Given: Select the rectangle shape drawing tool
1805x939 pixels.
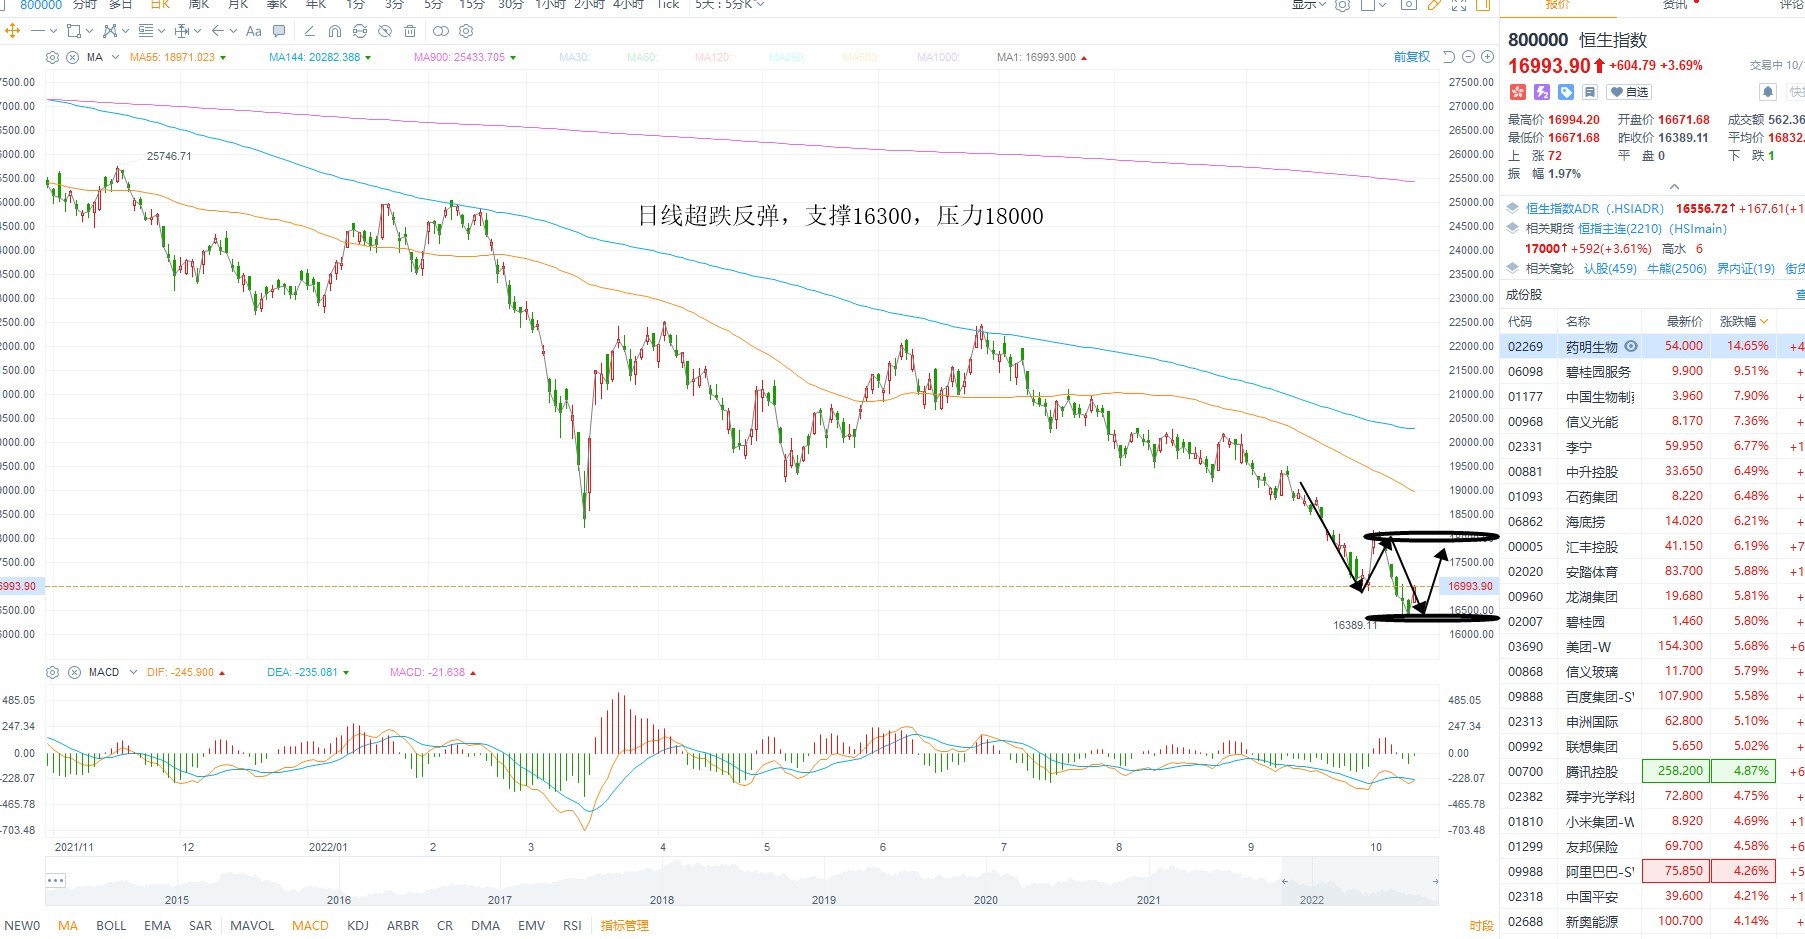Looking at the screenshot, I should coord(74,31).
